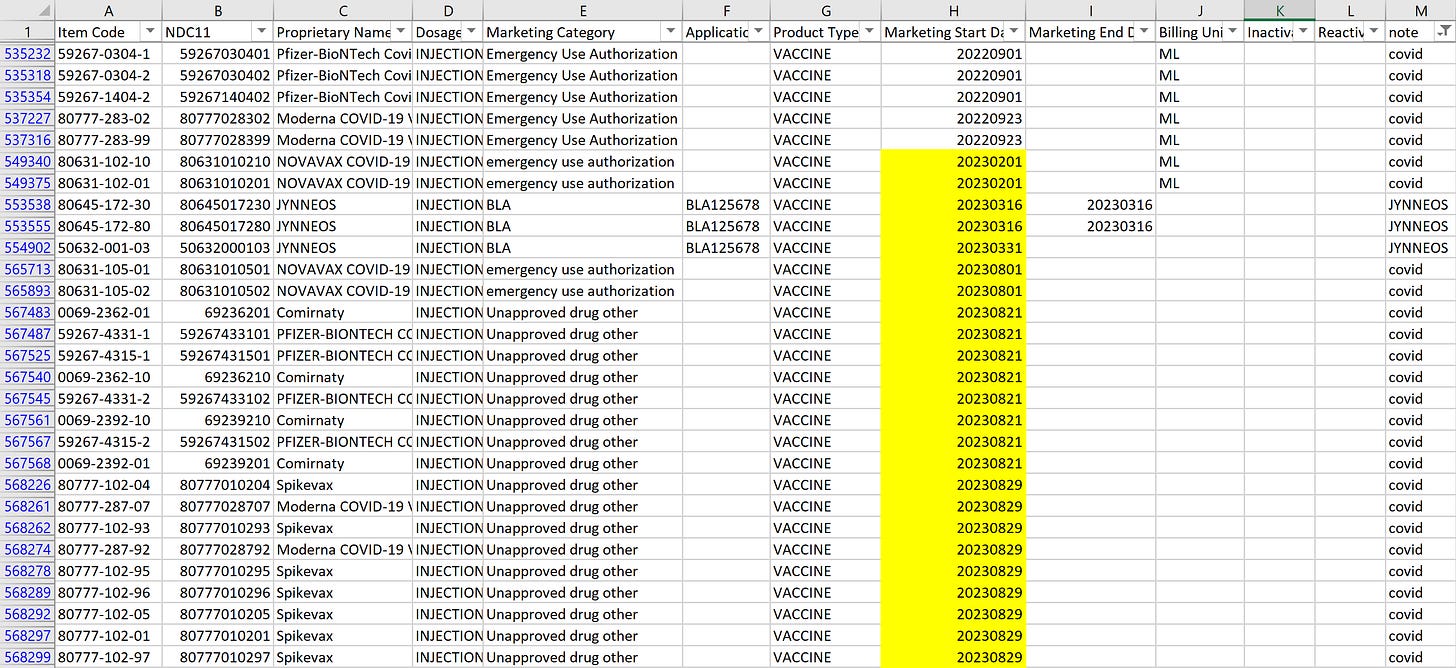This screenshot has width=1456, height=668.
Task: Click Comirnaty cell in row 567483
Action: (343, 313)
